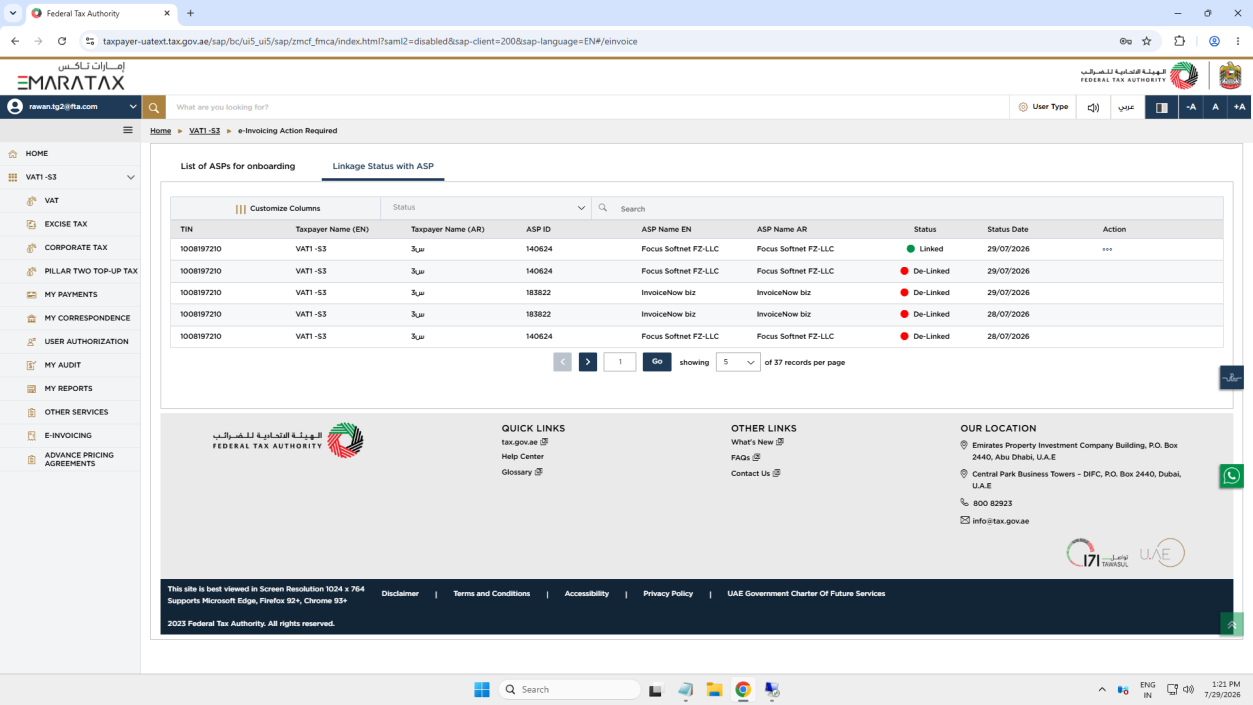Open the Contact Us link
This screenshot has width=1253, height=705.
755,474
